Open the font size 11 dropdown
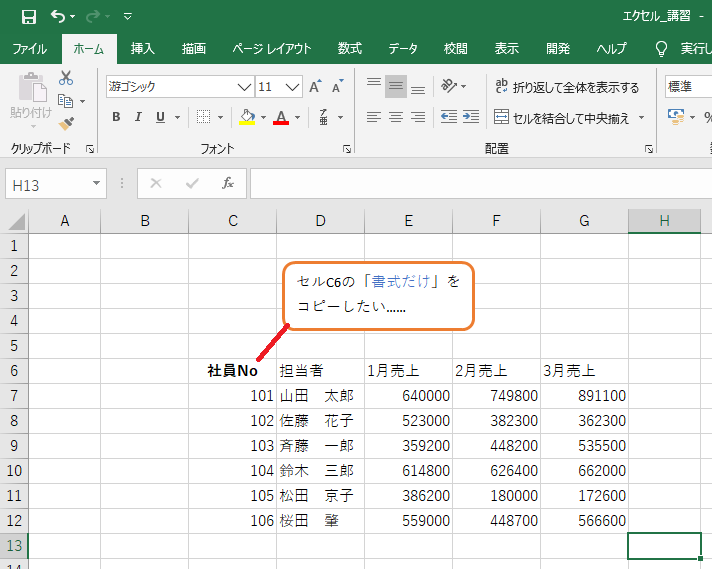The width and height of the screenshot is (712, 569). tap(292, 87)
